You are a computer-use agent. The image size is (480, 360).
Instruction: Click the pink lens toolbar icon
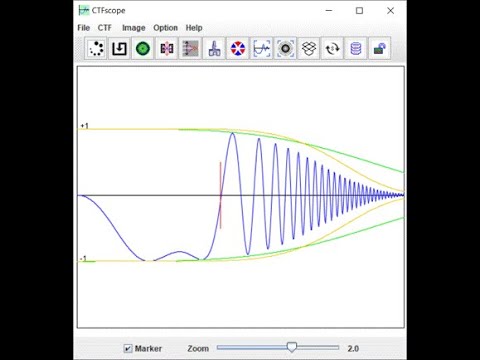point(167,49)
